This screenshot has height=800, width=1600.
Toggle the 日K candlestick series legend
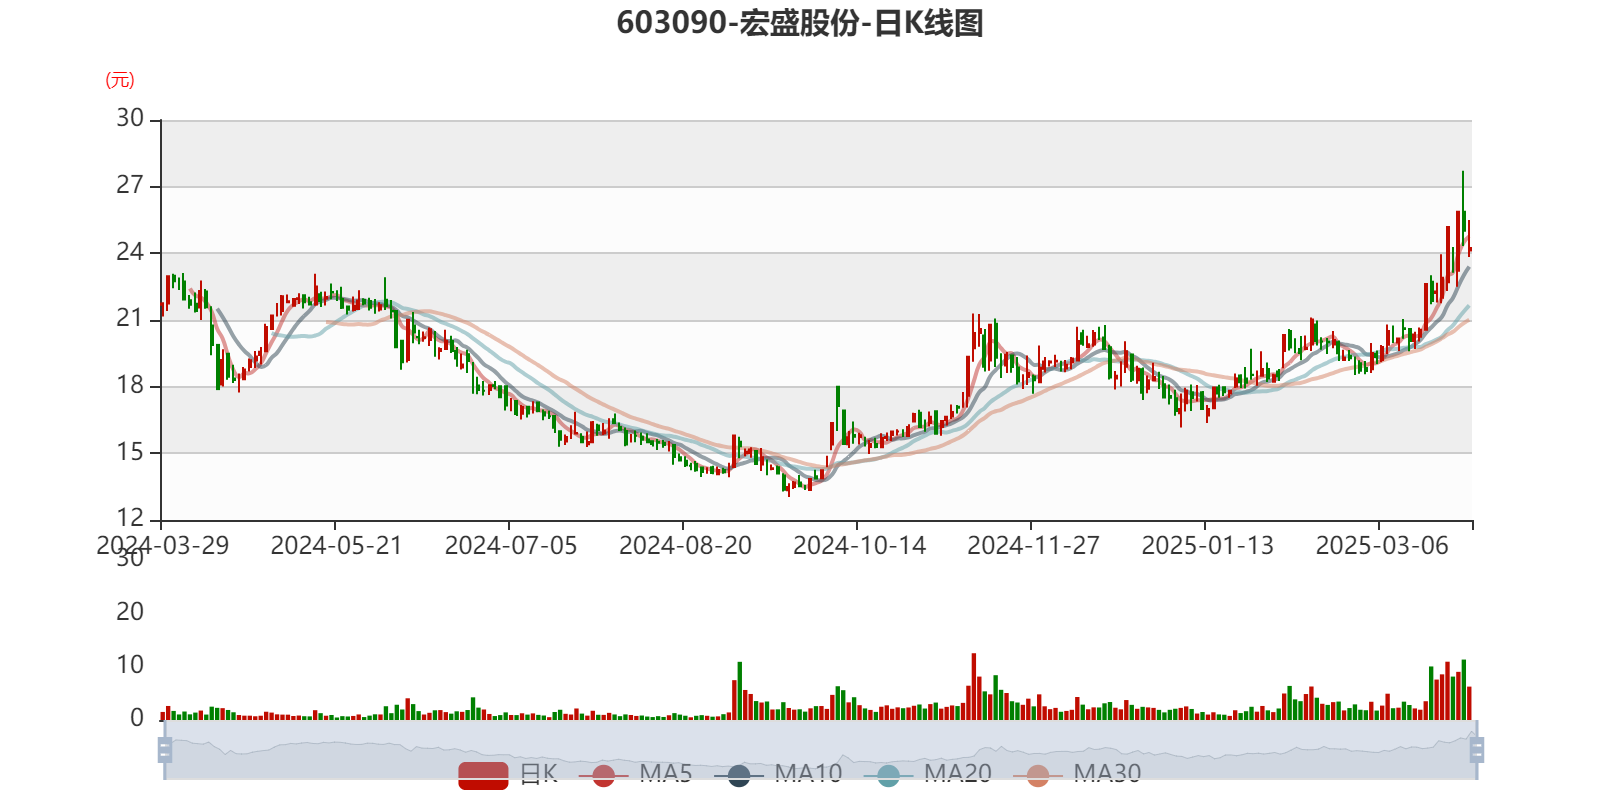click(508, 774)
